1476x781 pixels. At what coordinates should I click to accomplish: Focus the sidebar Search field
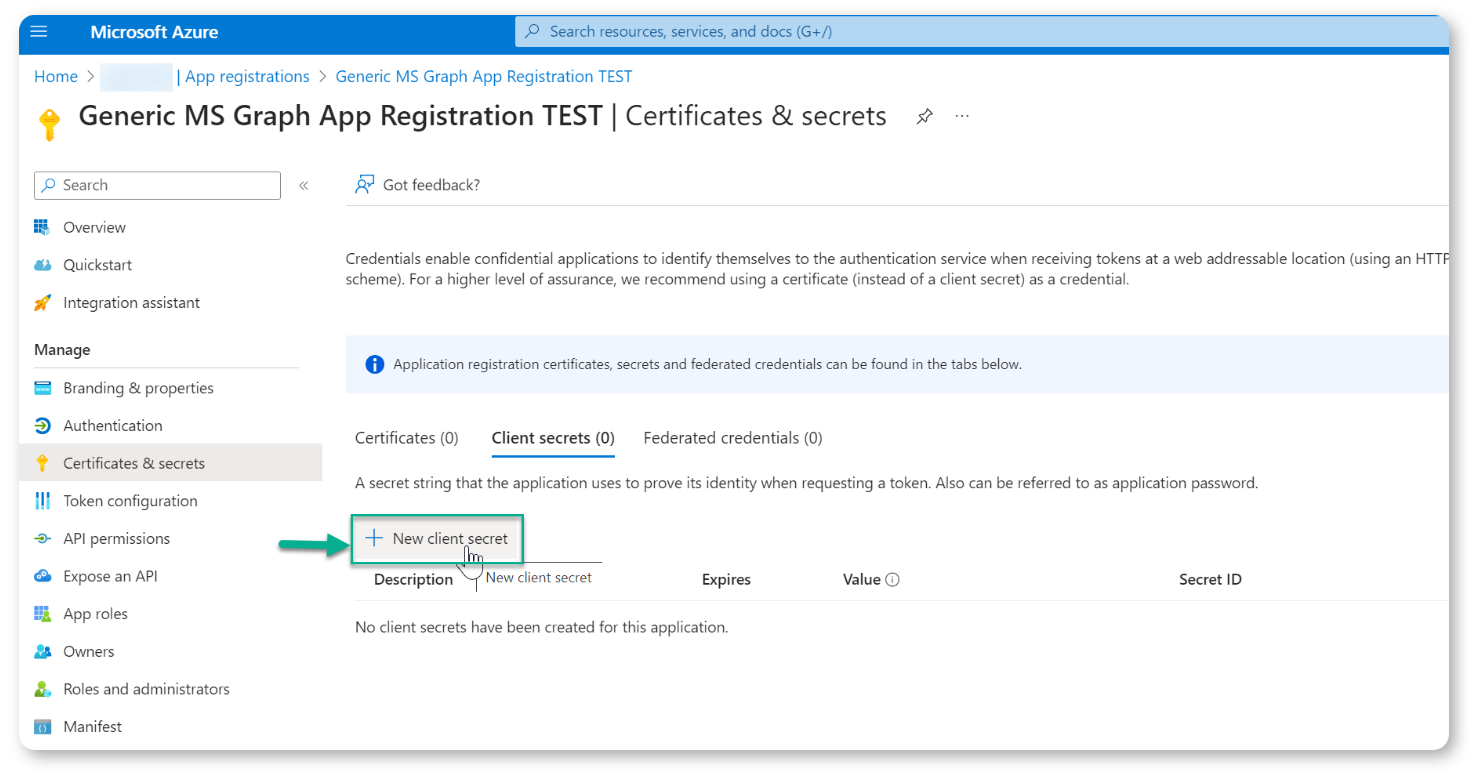(x=158, y=185)
